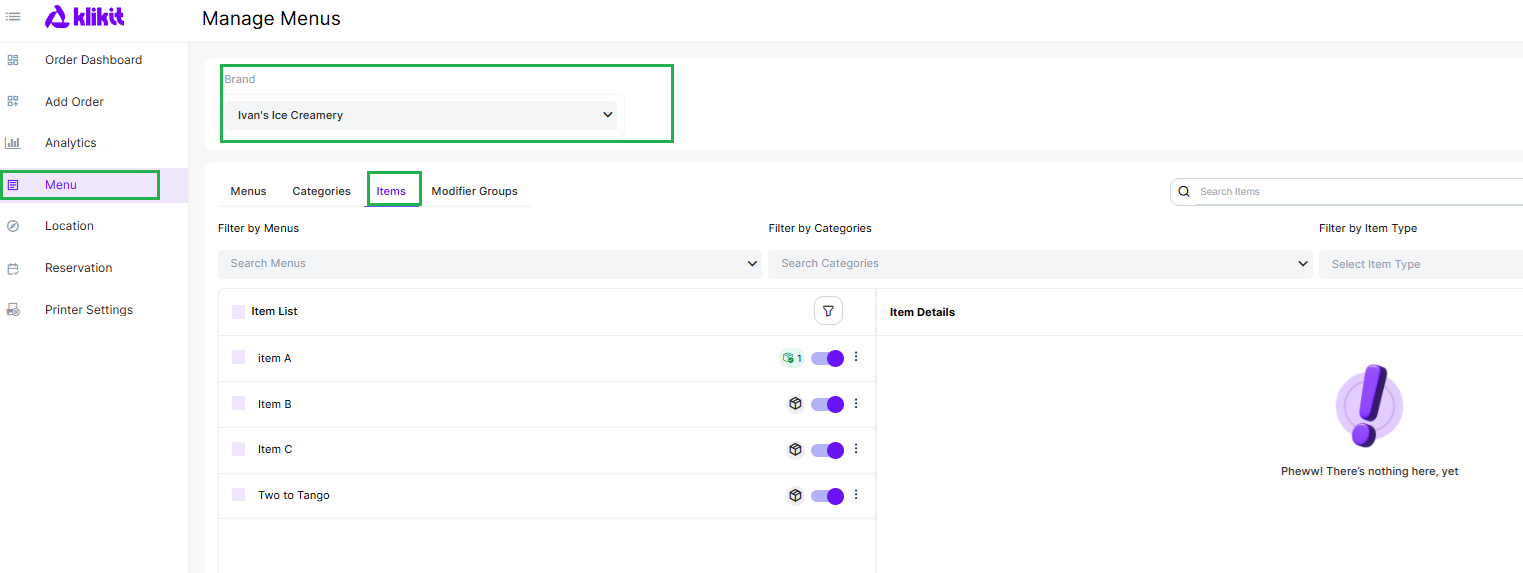Go to Order Dashboard in sidebar

point(93,60)
